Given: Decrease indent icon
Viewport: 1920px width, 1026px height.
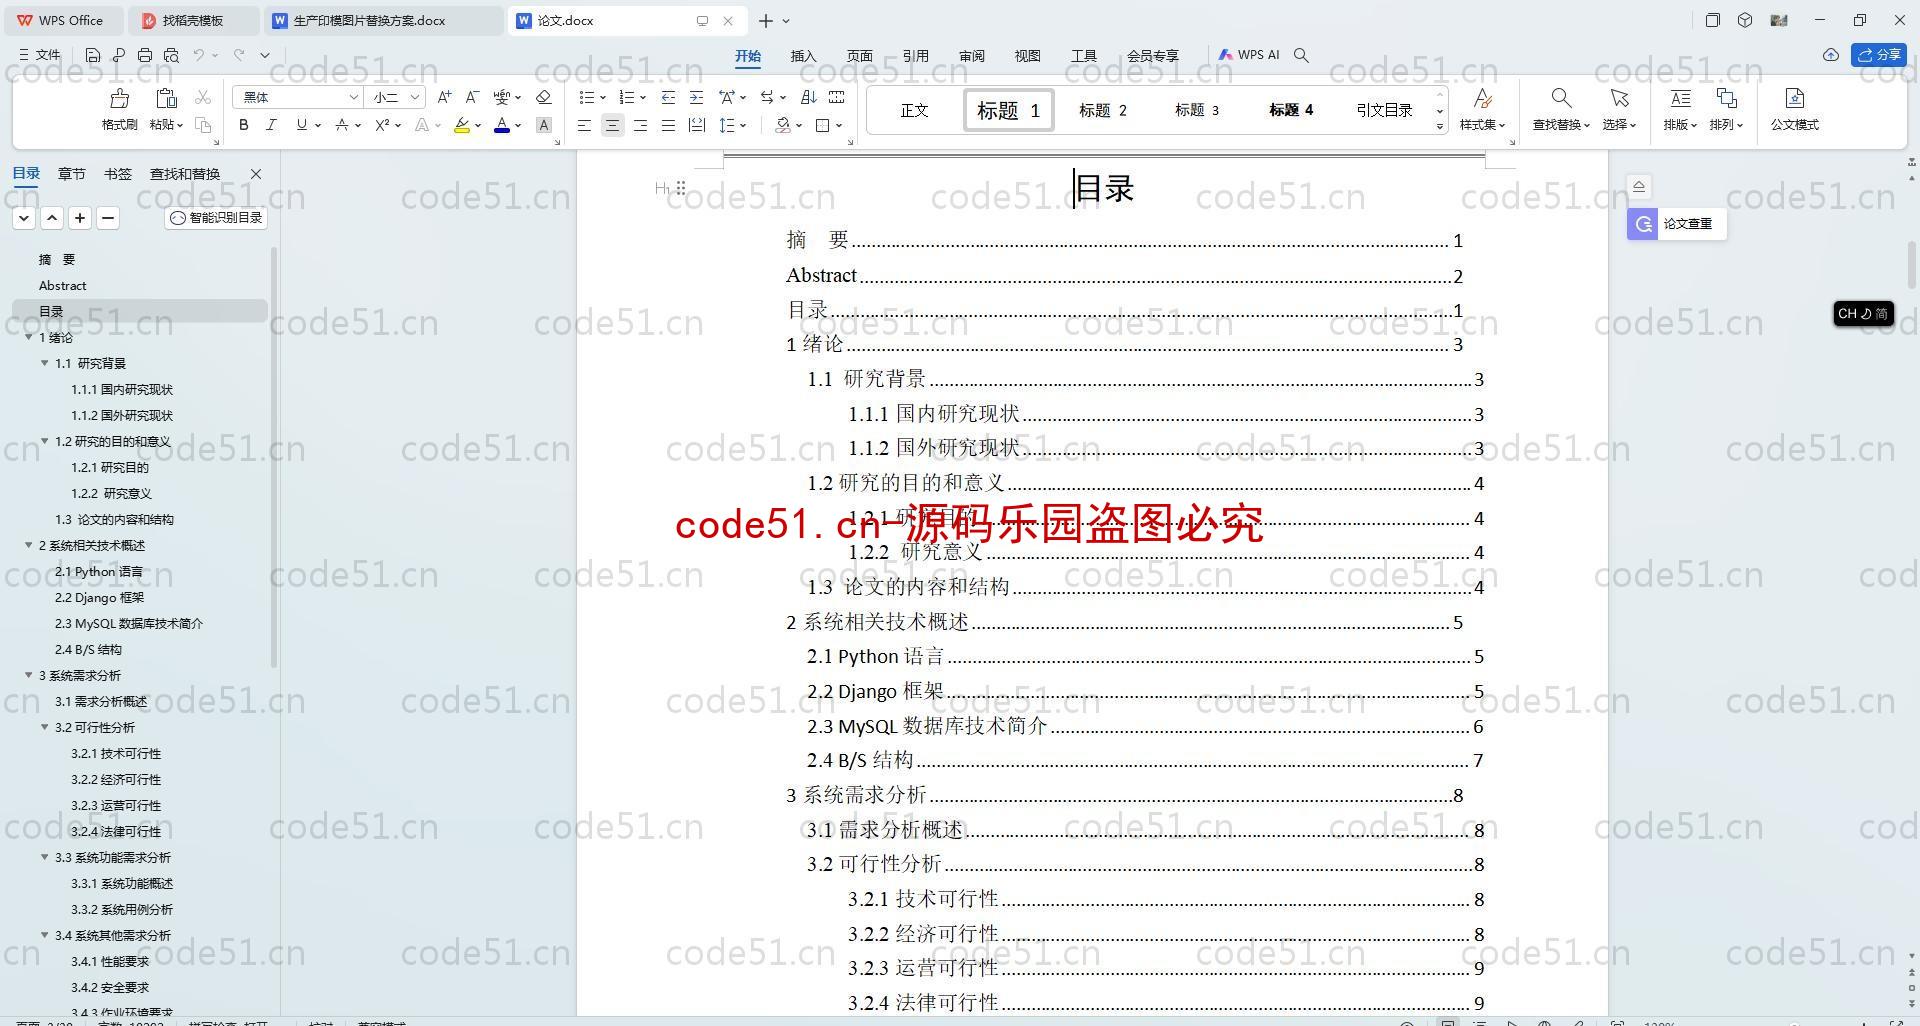Looking at the screenshot, I should click(x=668, y=97).
